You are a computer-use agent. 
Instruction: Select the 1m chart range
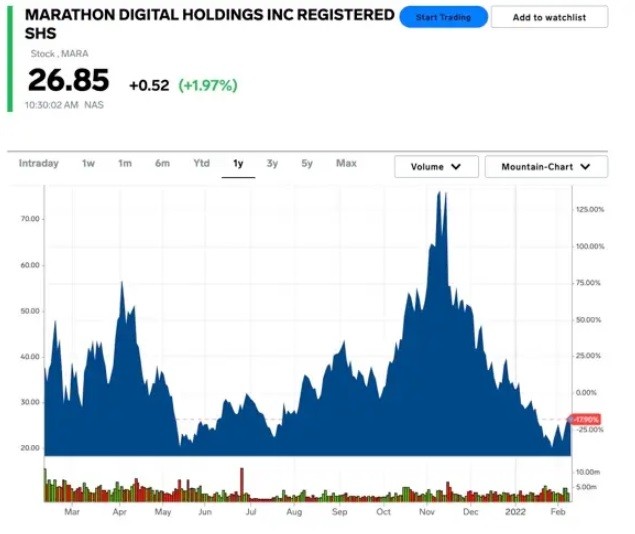(x=125, y=163)
